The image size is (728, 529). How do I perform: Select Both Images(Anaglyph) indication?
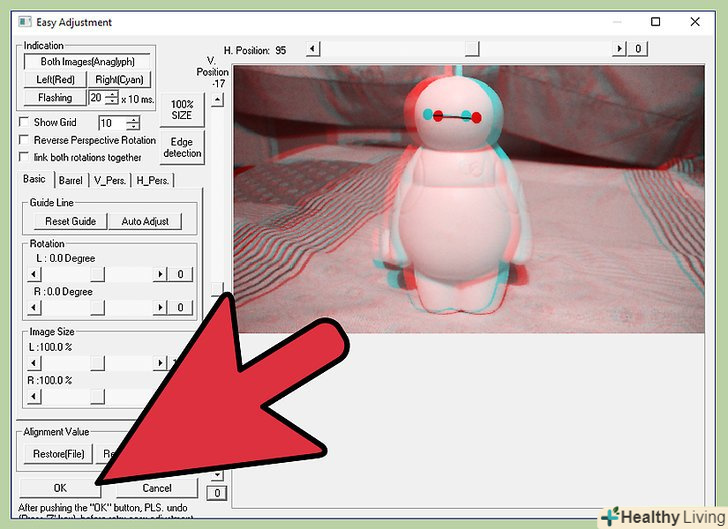click(x=87, y=62)
